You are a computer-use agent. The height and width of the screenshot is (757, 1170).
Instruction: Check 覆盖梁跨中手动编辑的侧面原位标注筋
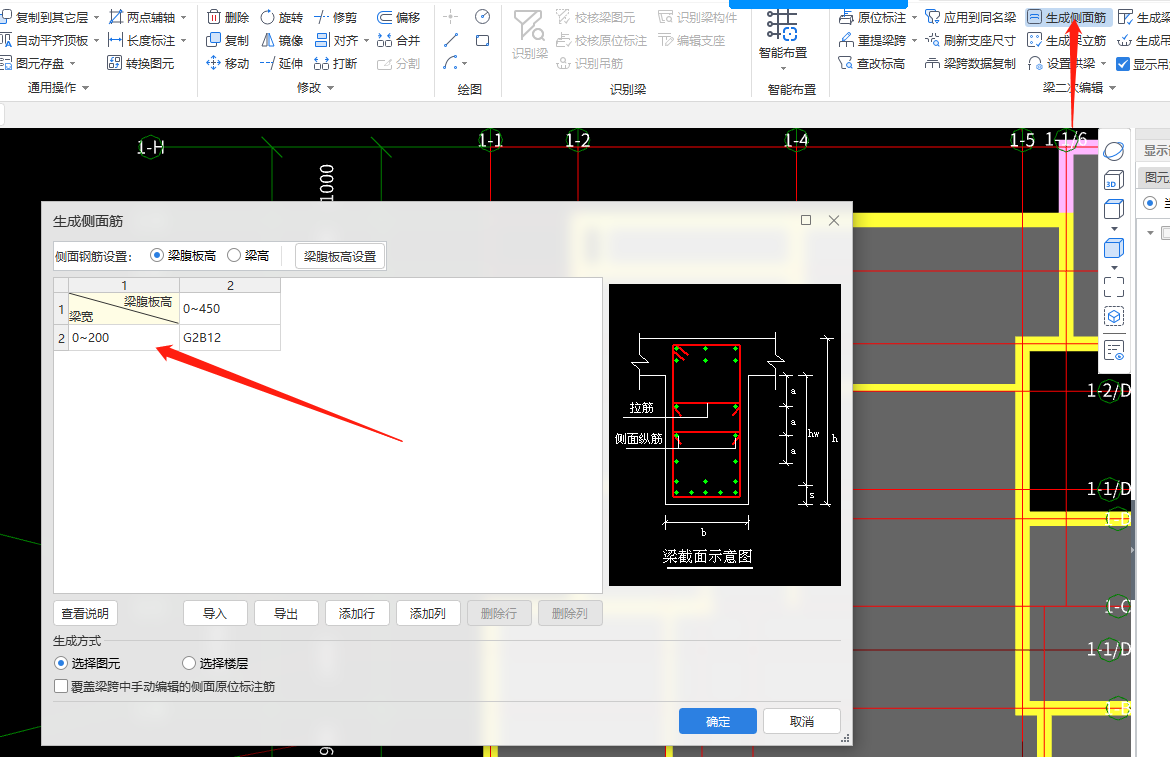pyautogui.click(x=61, y=686)
